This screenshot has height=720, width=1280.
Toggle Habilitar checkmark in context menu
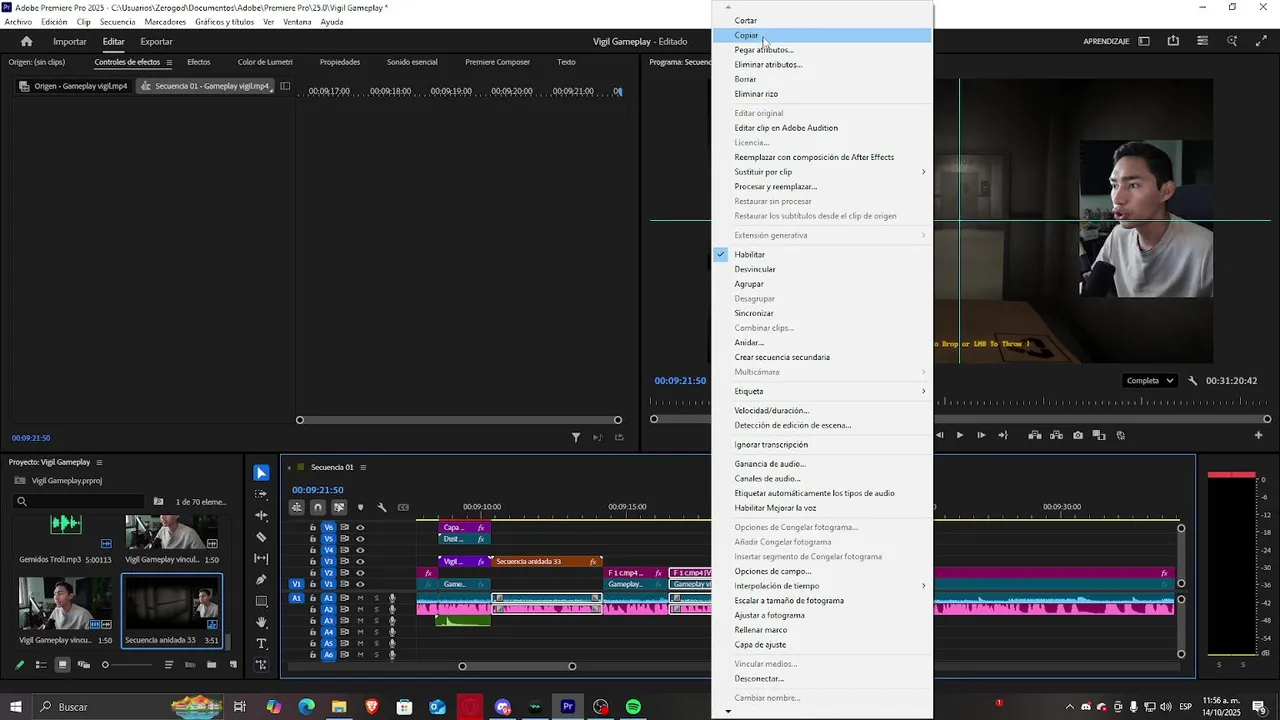pyautogui.click(x=720, y=254)
